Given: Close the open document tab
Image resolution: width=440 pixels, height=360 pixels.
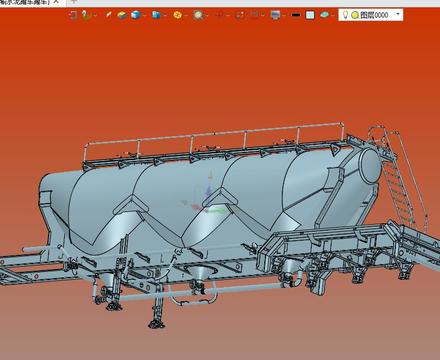Looking at the screenshot, I should coord(56,2).
